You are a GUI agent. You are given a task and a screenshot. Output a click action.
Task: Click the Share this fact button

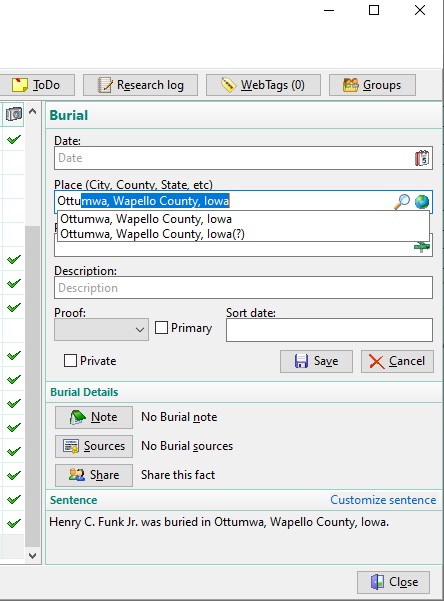pos(94,475)
